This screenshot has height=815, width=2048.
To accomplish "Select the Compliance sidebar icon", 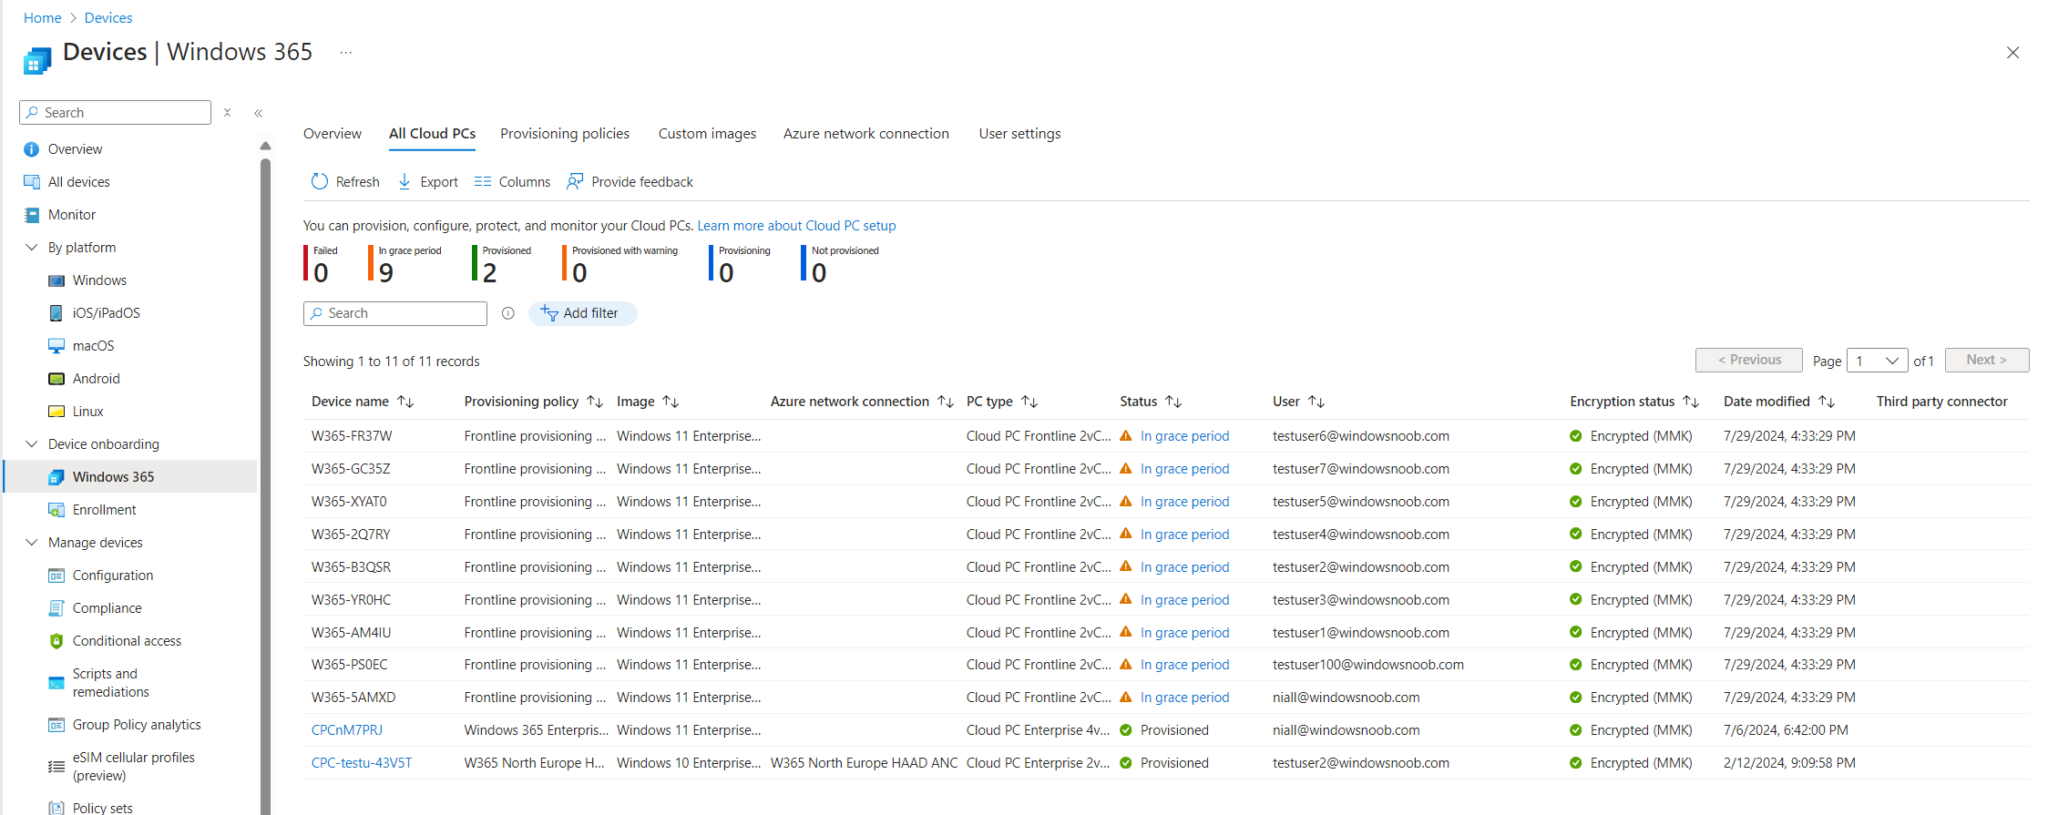I will point(57,608).
